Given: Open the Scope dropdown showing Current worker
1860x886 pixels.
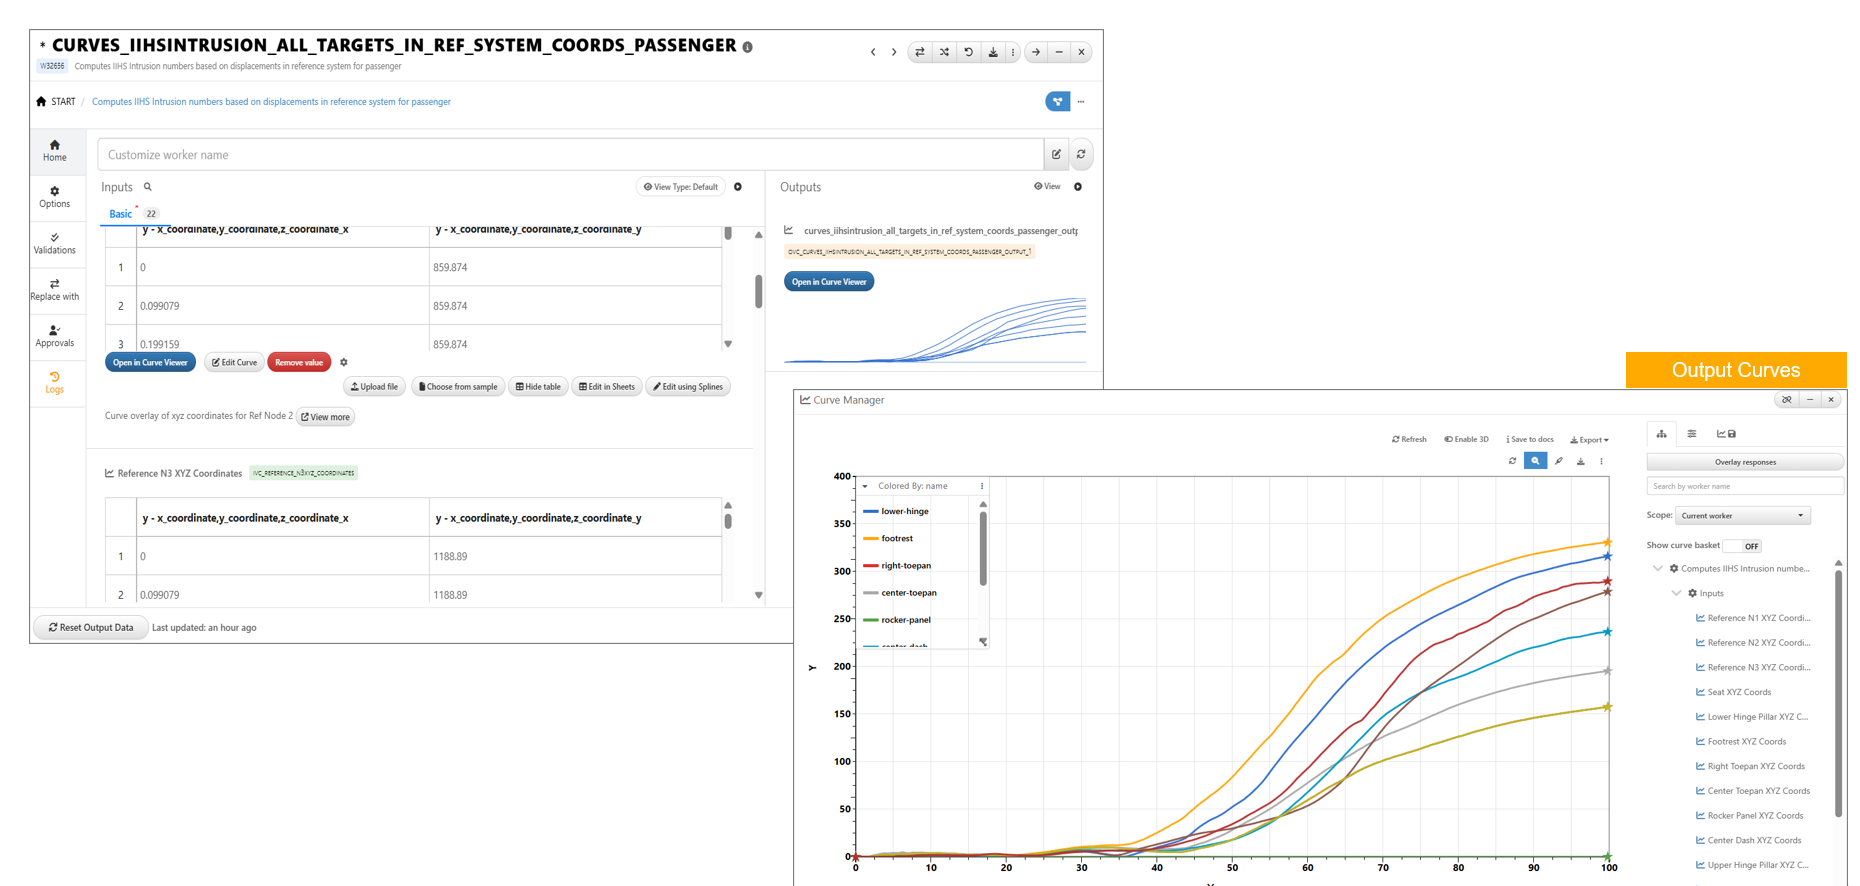Looking at the screenshot, I should (1742, 516).
